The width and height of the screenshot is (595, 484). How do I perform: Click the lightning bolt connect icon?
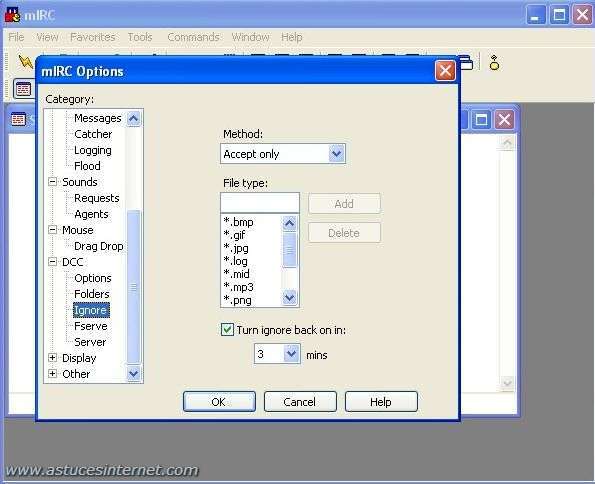click(x=25, y=61)
